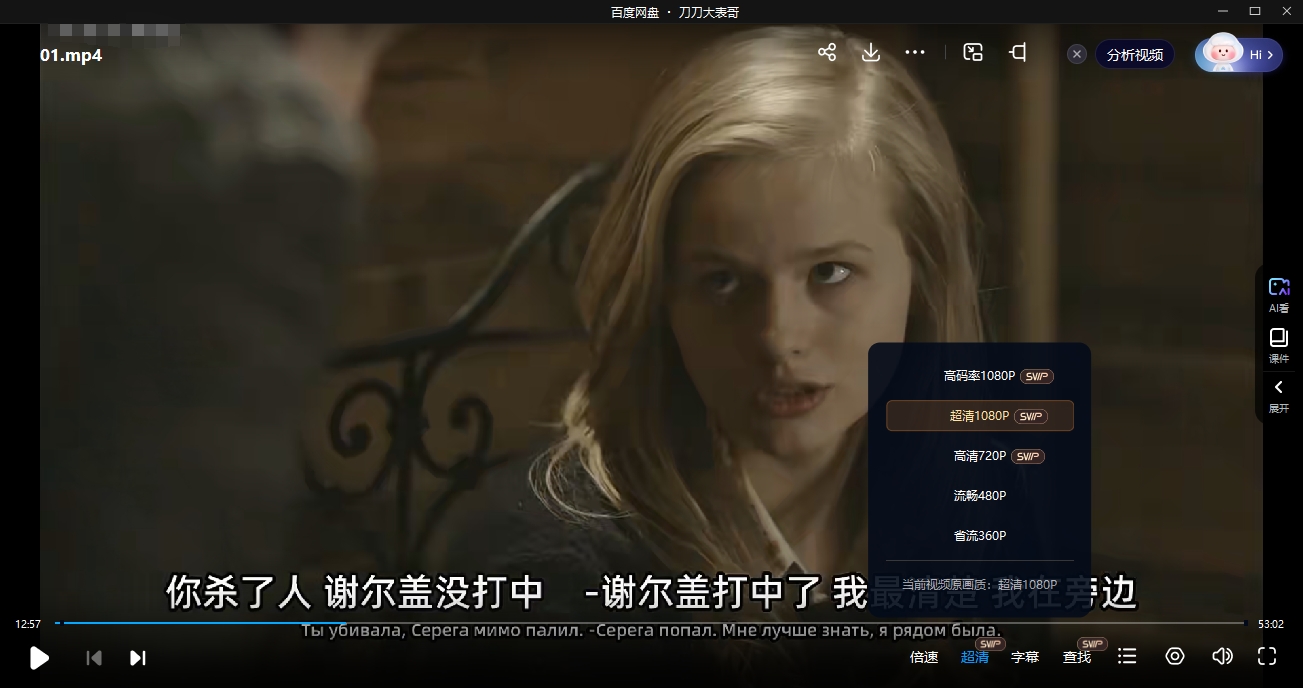Click the 53:02 total duration label
This screenshot has width=1303, height=688.
point(1271,624)
